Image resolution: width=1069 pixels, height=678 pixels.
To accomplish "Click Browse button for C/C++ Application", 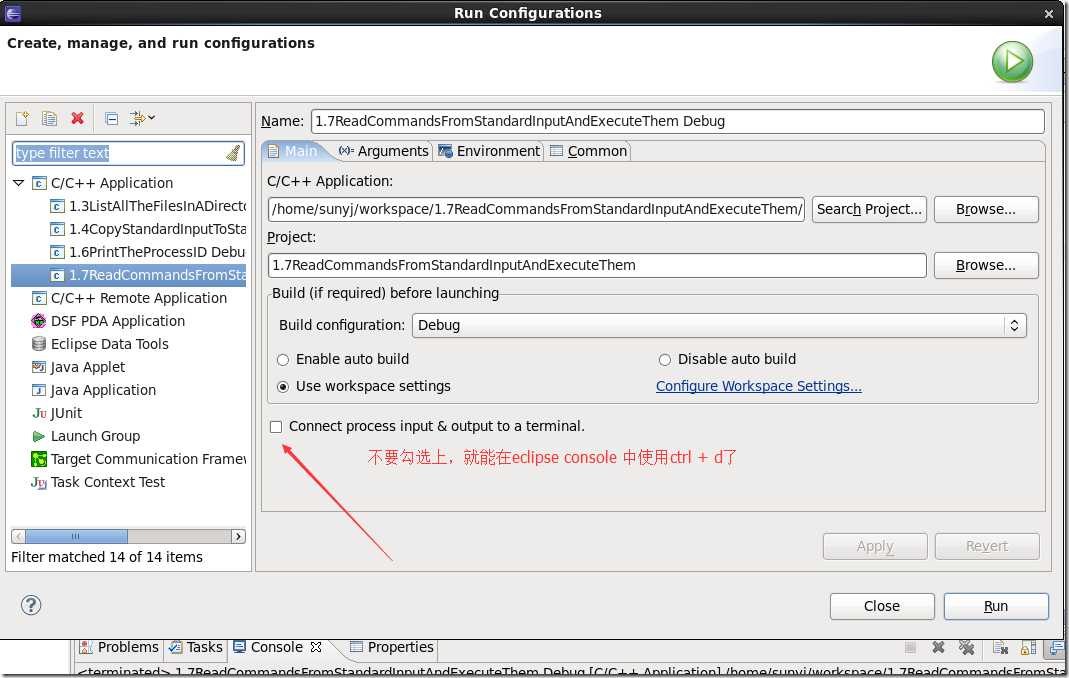I will [x=986, y=209].
